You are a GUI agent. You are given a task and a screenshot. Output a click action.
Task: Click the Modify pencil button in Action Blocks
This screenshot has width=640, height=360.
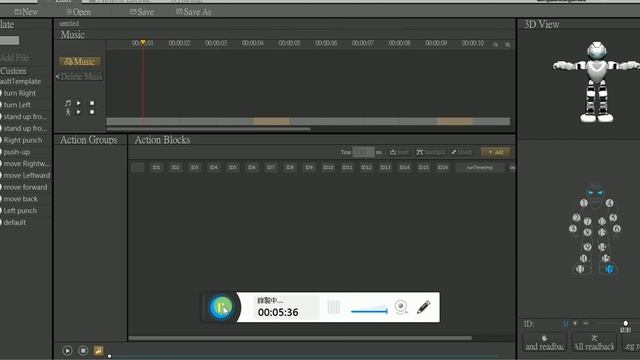(x=462, y=152)
